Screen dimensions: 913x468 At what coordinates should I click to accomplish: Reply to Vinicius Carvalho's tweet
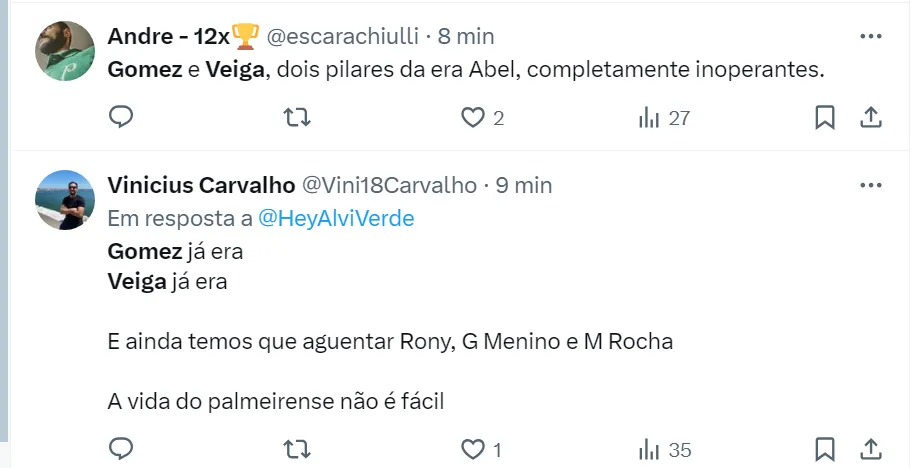click(121, 450)
